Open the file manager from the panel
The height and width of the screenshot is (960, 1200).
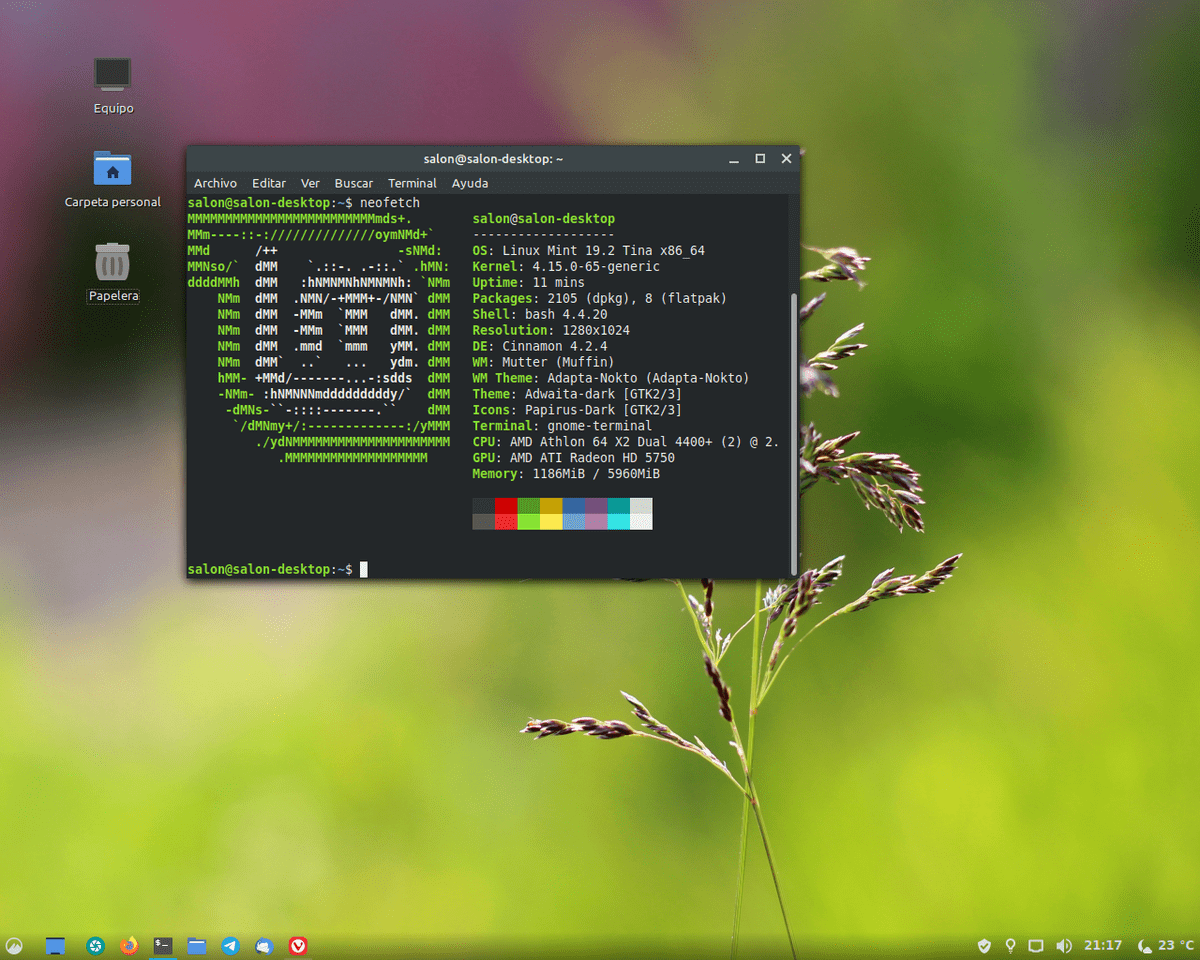197,945
